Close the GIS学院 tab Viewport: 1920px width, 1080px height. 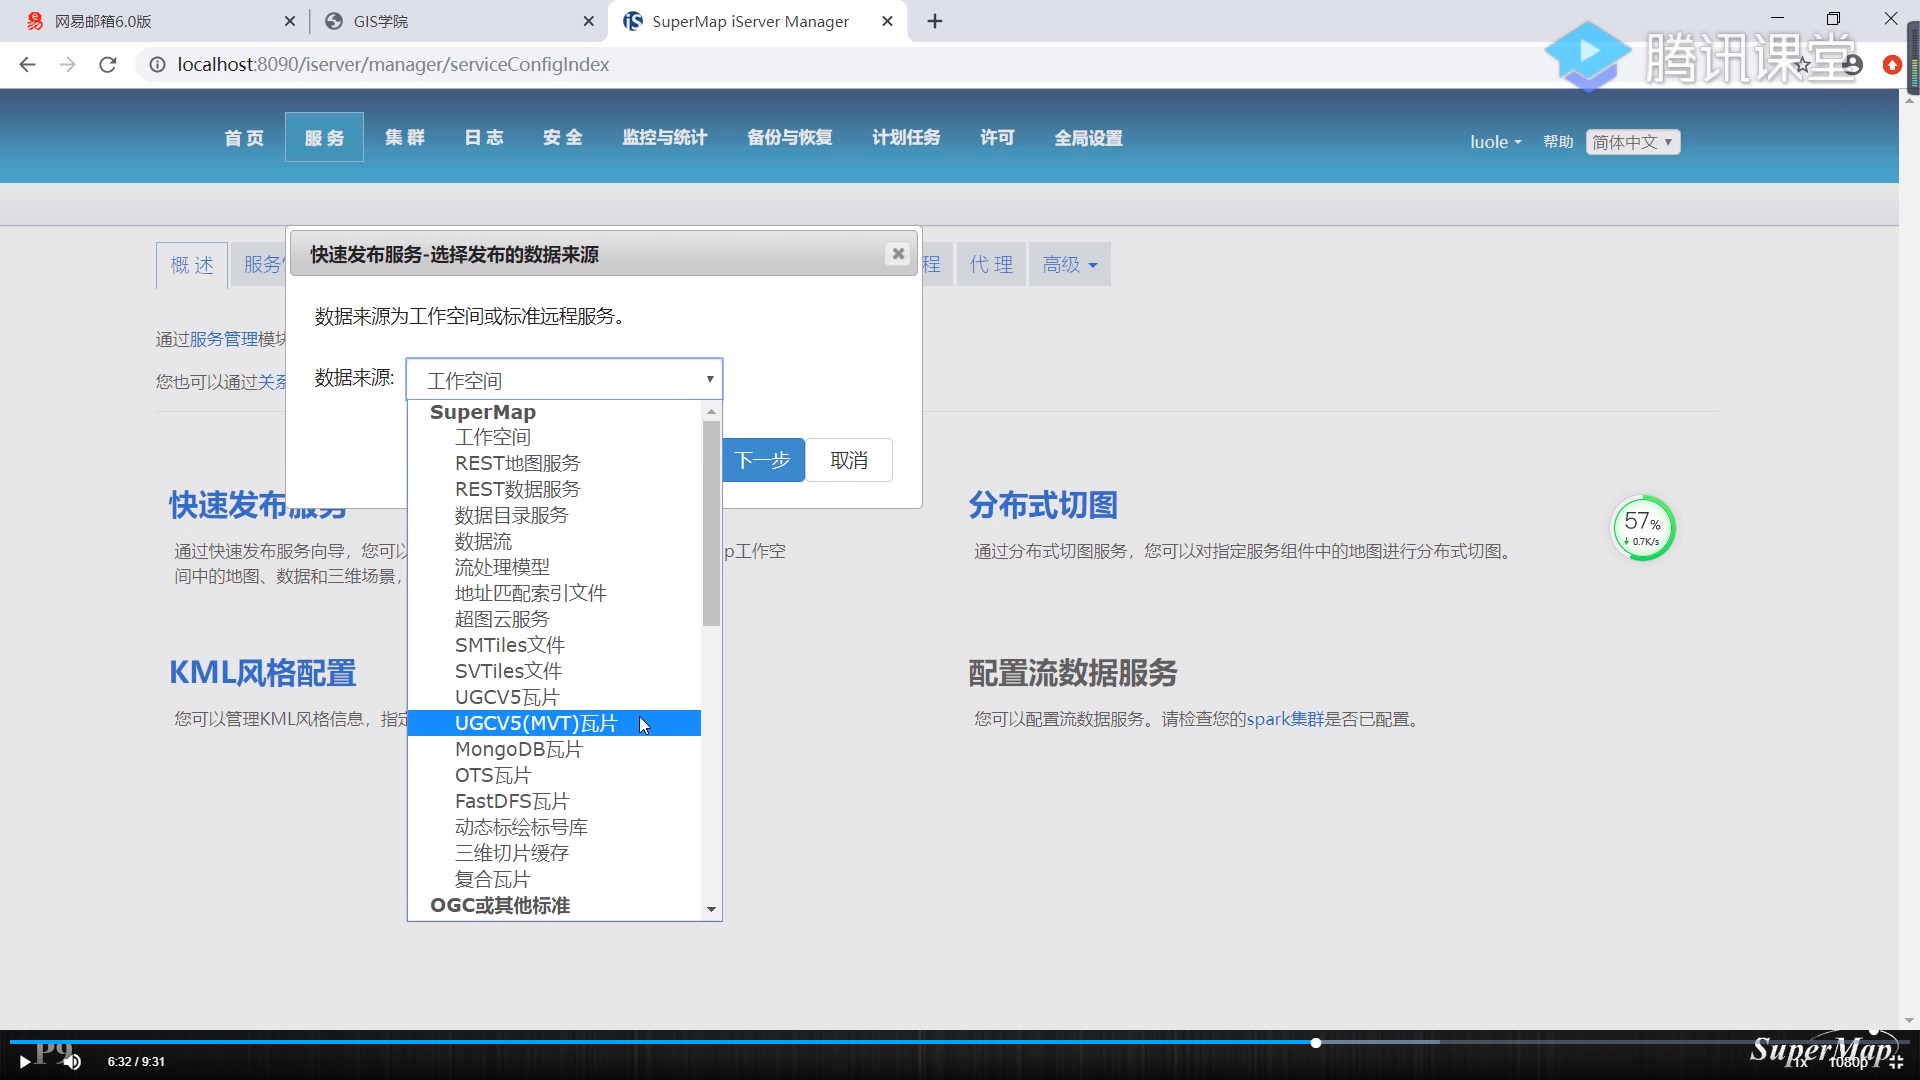(x=589, y=21)
